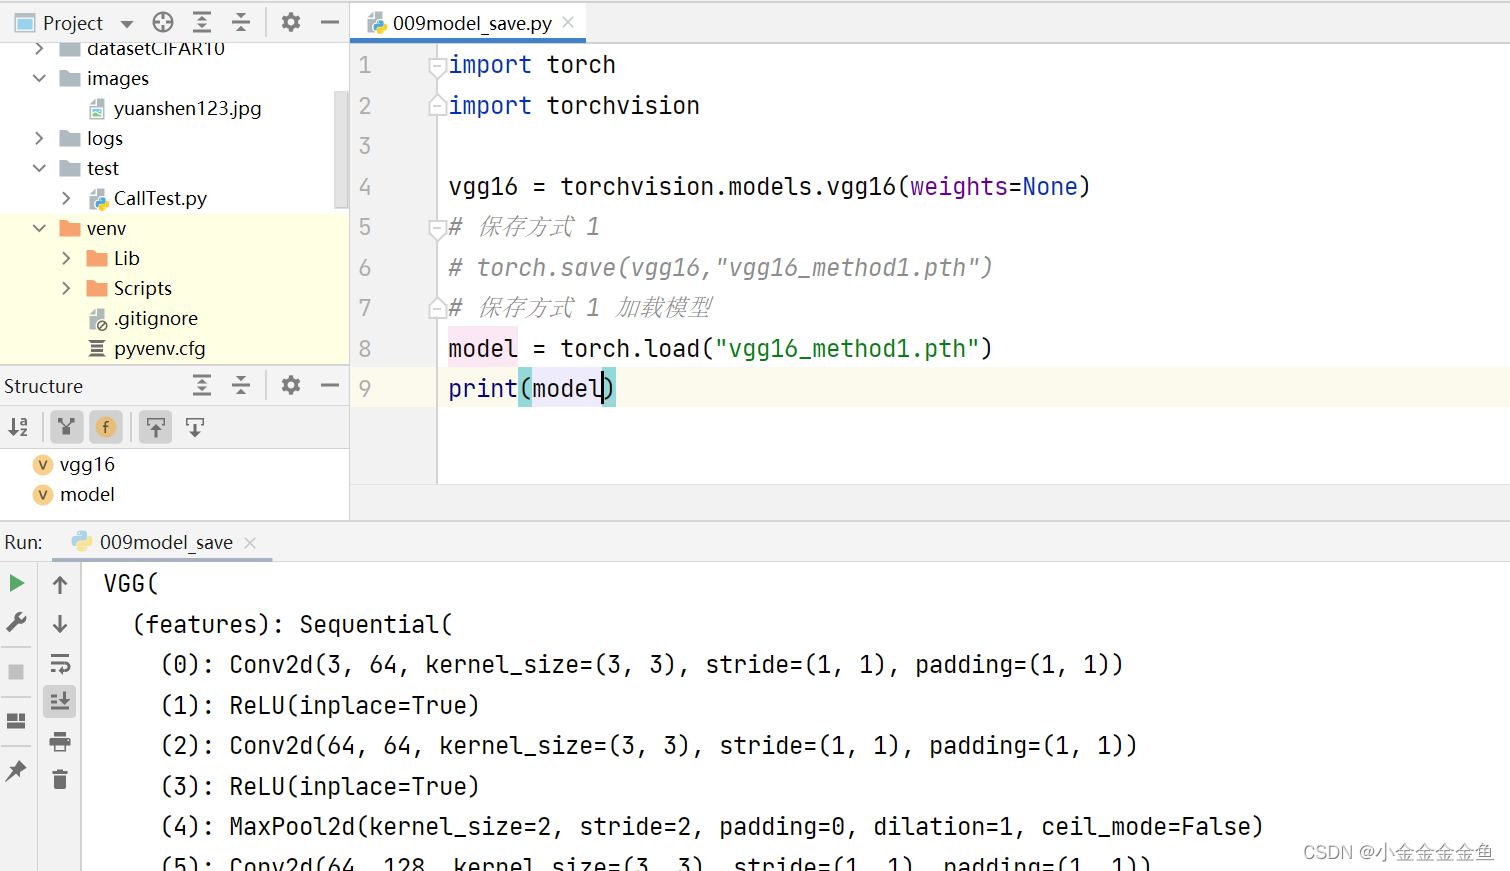This screenshot has height=871, width=1510.
Task: Collapse the test folder
Action: click(x=39, y=168)
